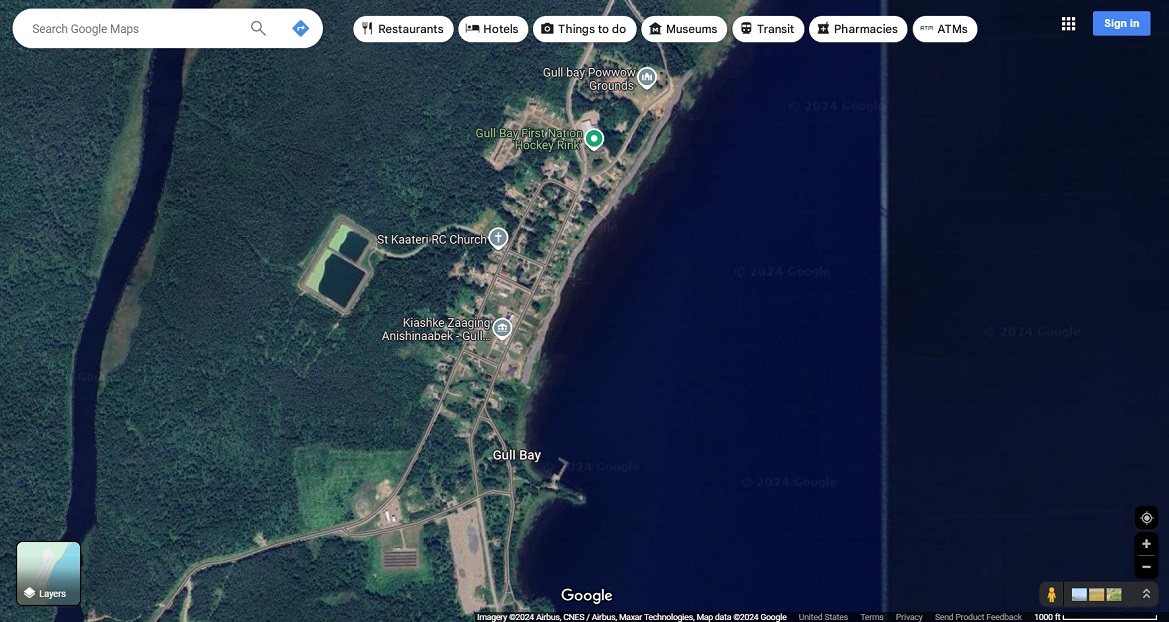Click the Gull bay Powwow Grounds marker

(x=647, y=77)
